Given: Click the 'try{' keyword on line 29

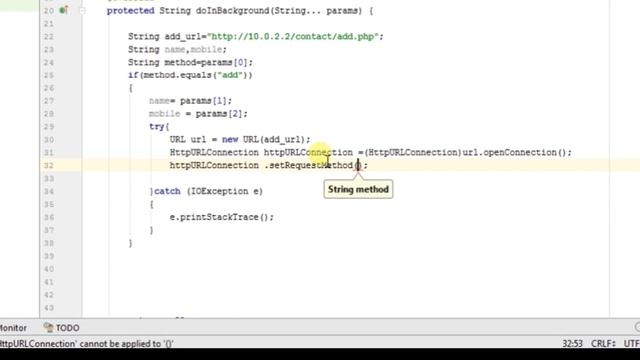Looking at the screenshot, I should [x=159, y=127].
